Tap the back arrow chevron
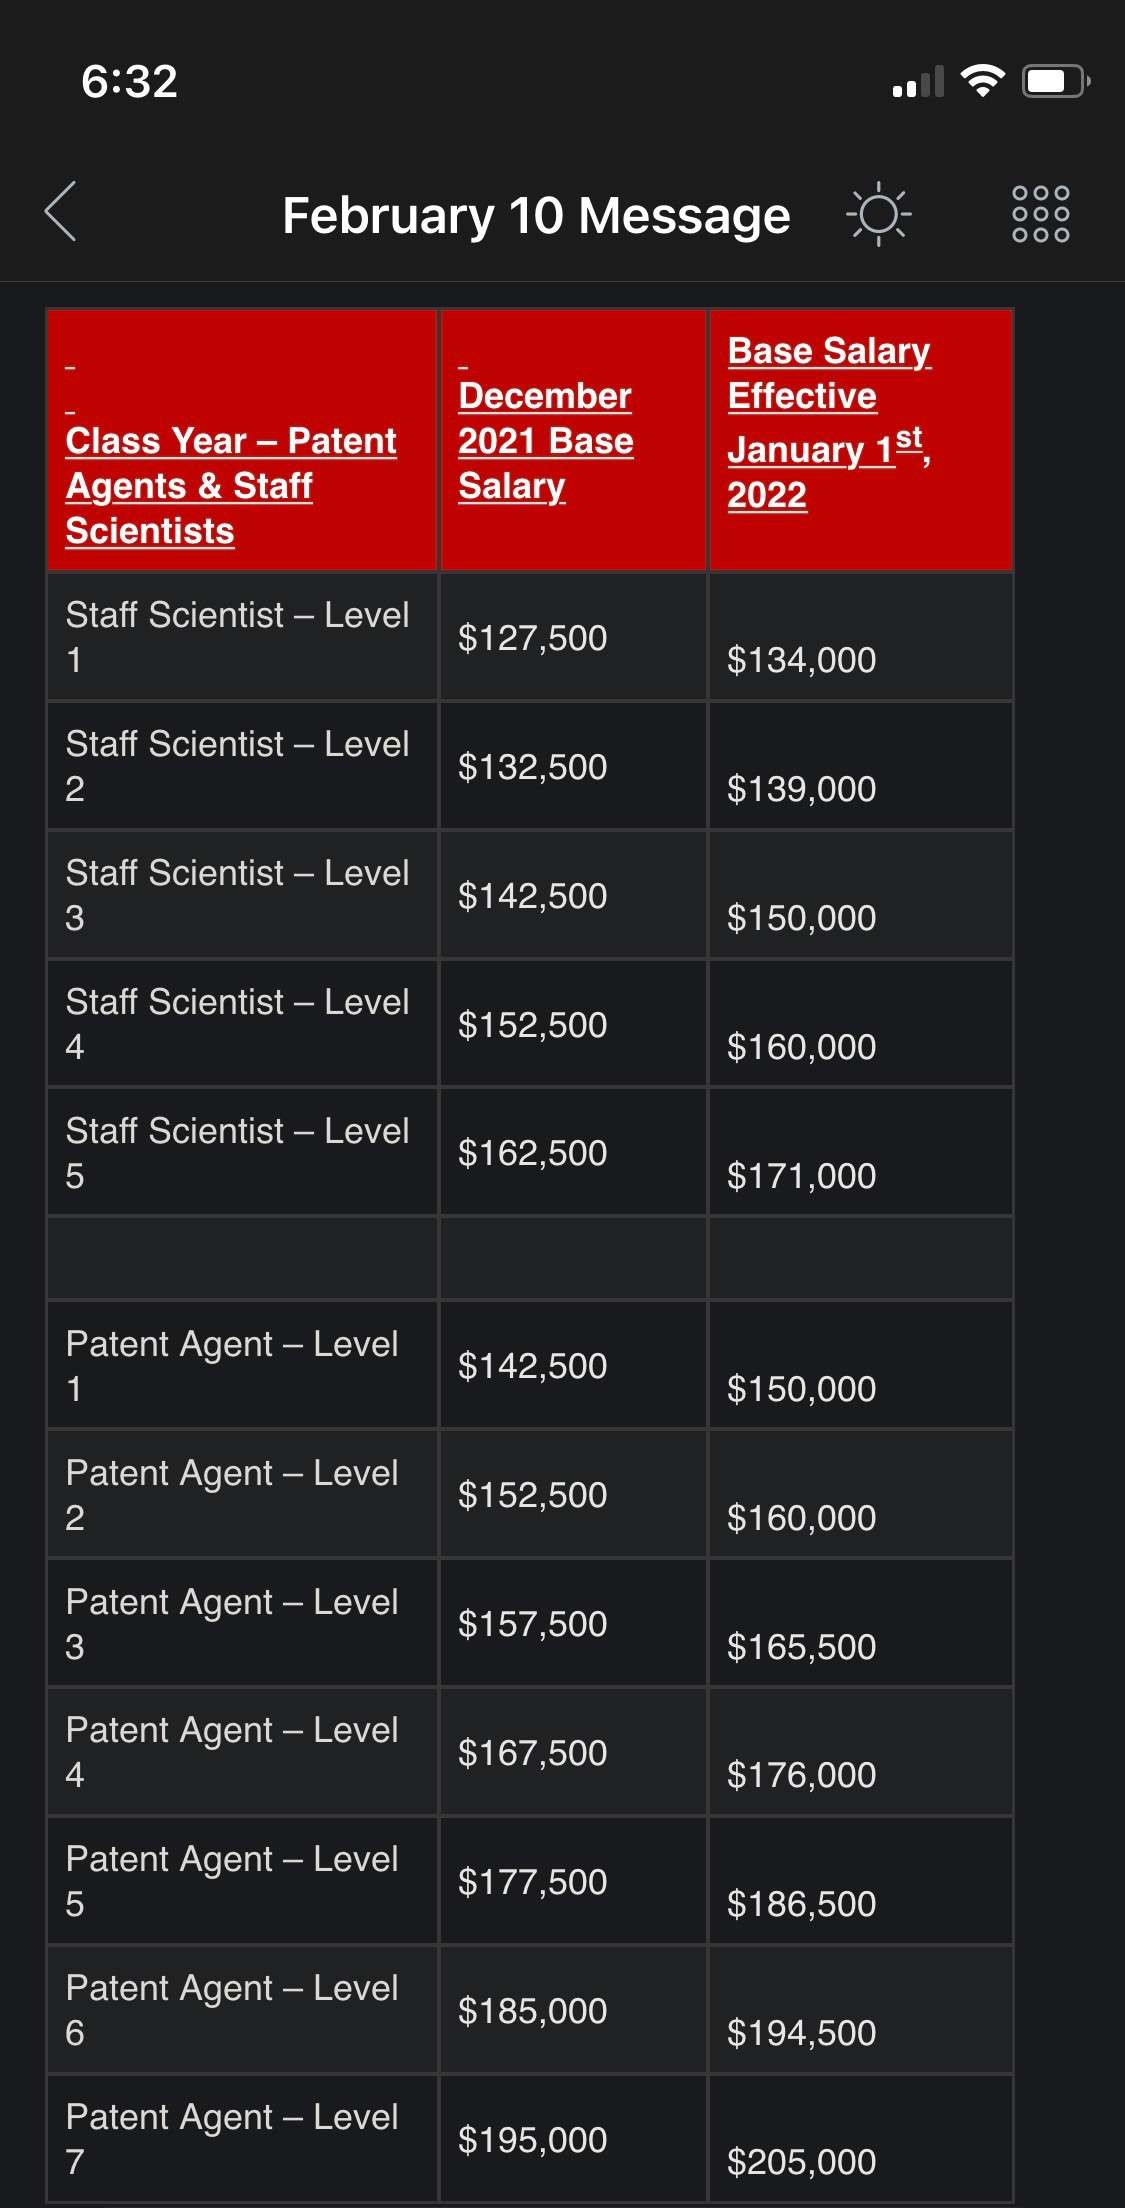 coord(61,211)
